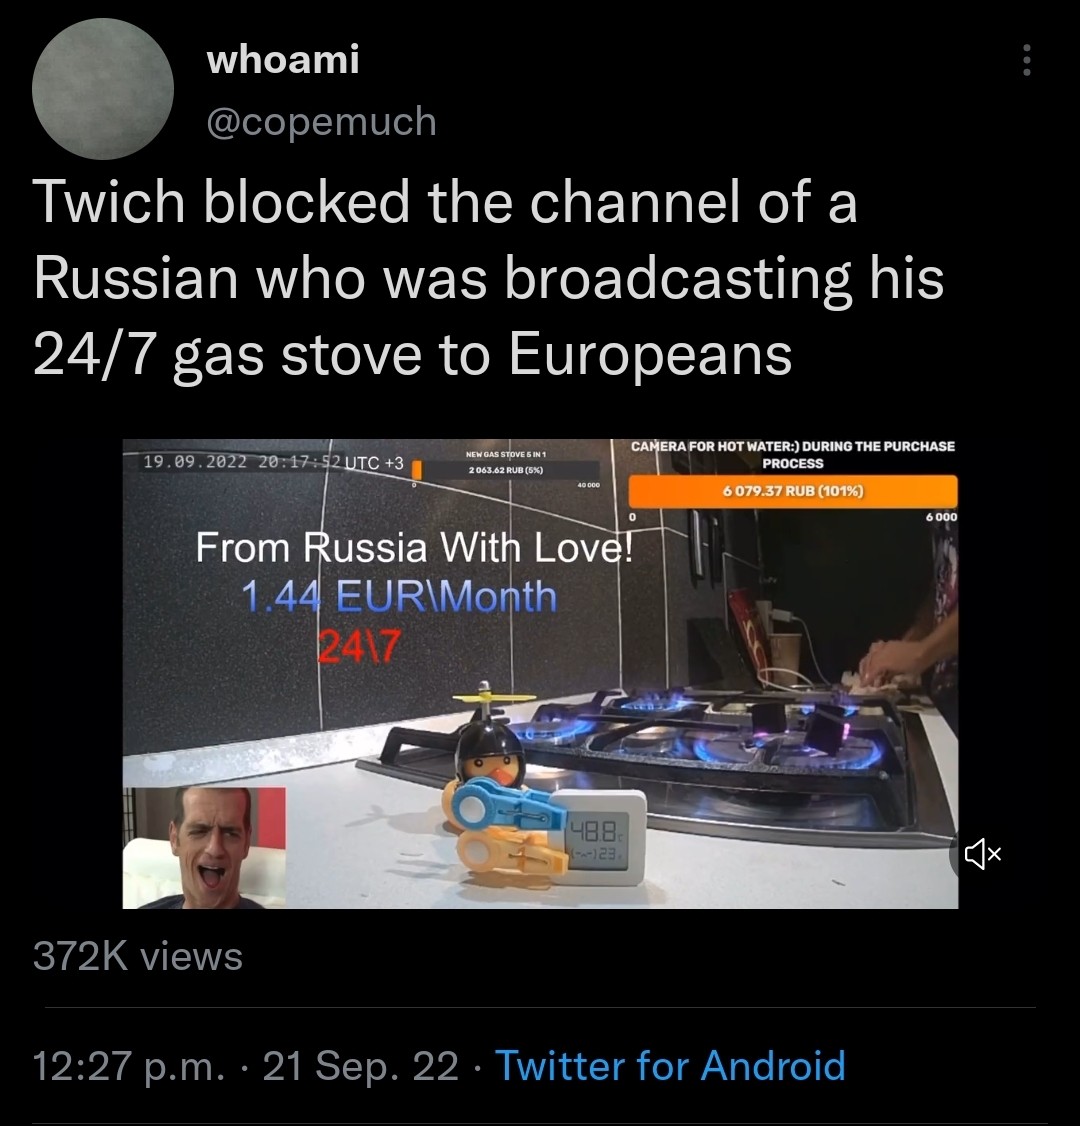Unmute the video with the speaker icon
The image size is (1080, 1126).
pos(982,853)
